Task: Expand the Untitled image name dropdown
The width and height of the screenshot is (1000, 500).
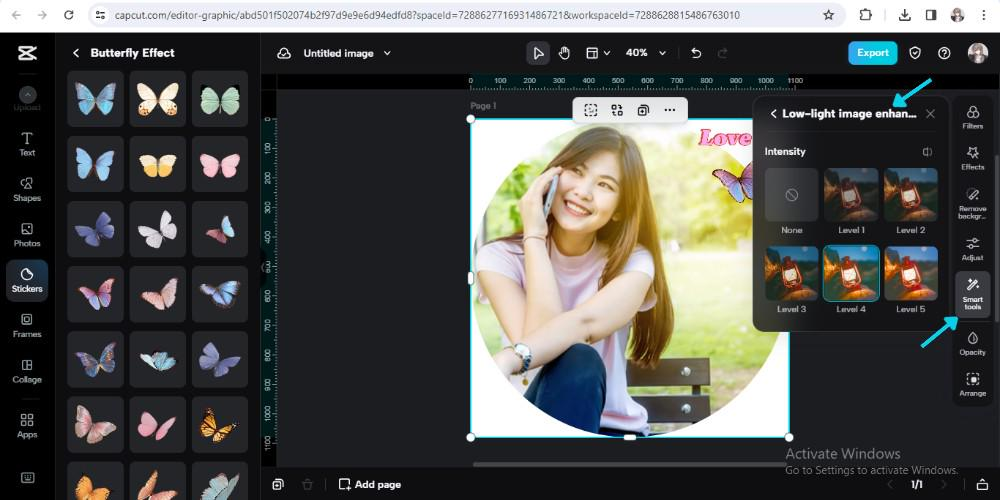Action: 387,54
